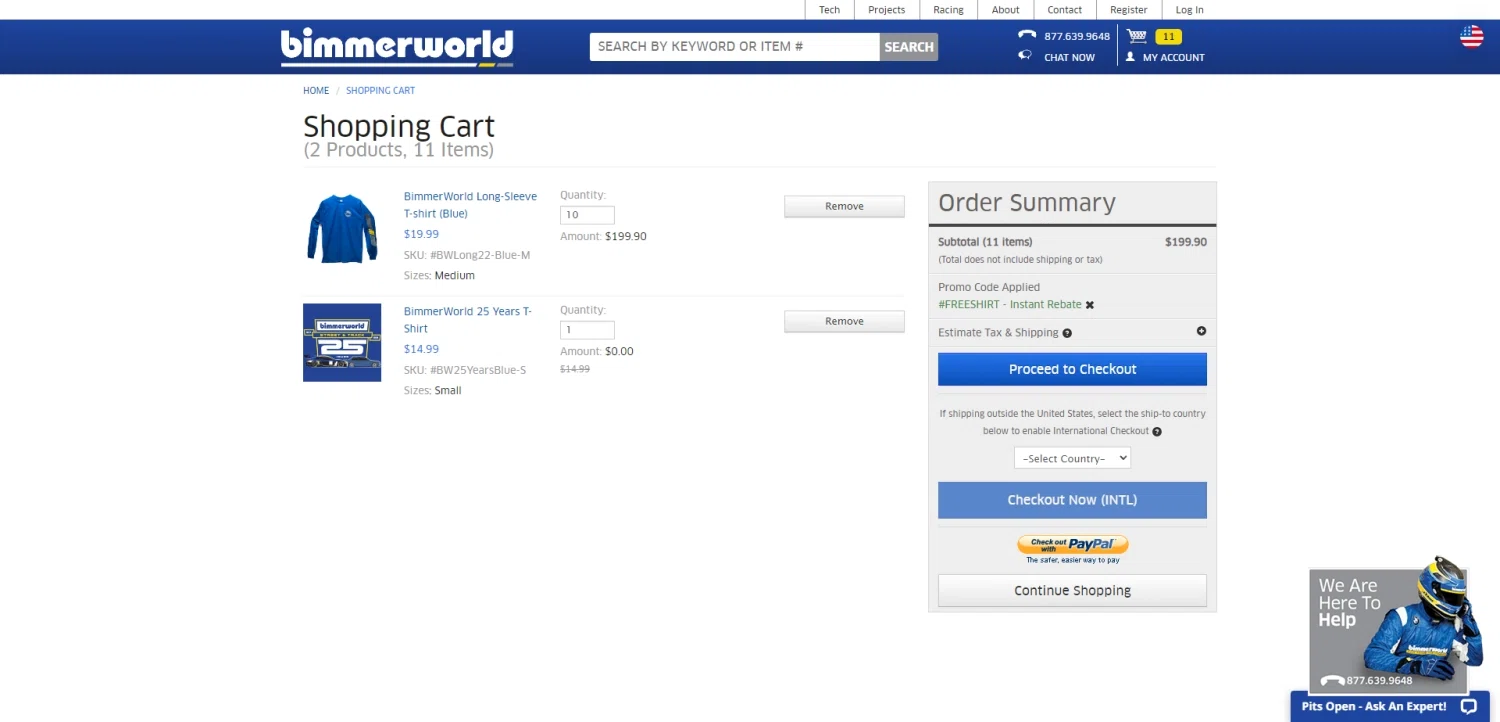The width and height of the screenshot is (1500, 722).
Task: Click the $19.99 price of Long-Sleeve shirt
Action: [x=421, y=234]
